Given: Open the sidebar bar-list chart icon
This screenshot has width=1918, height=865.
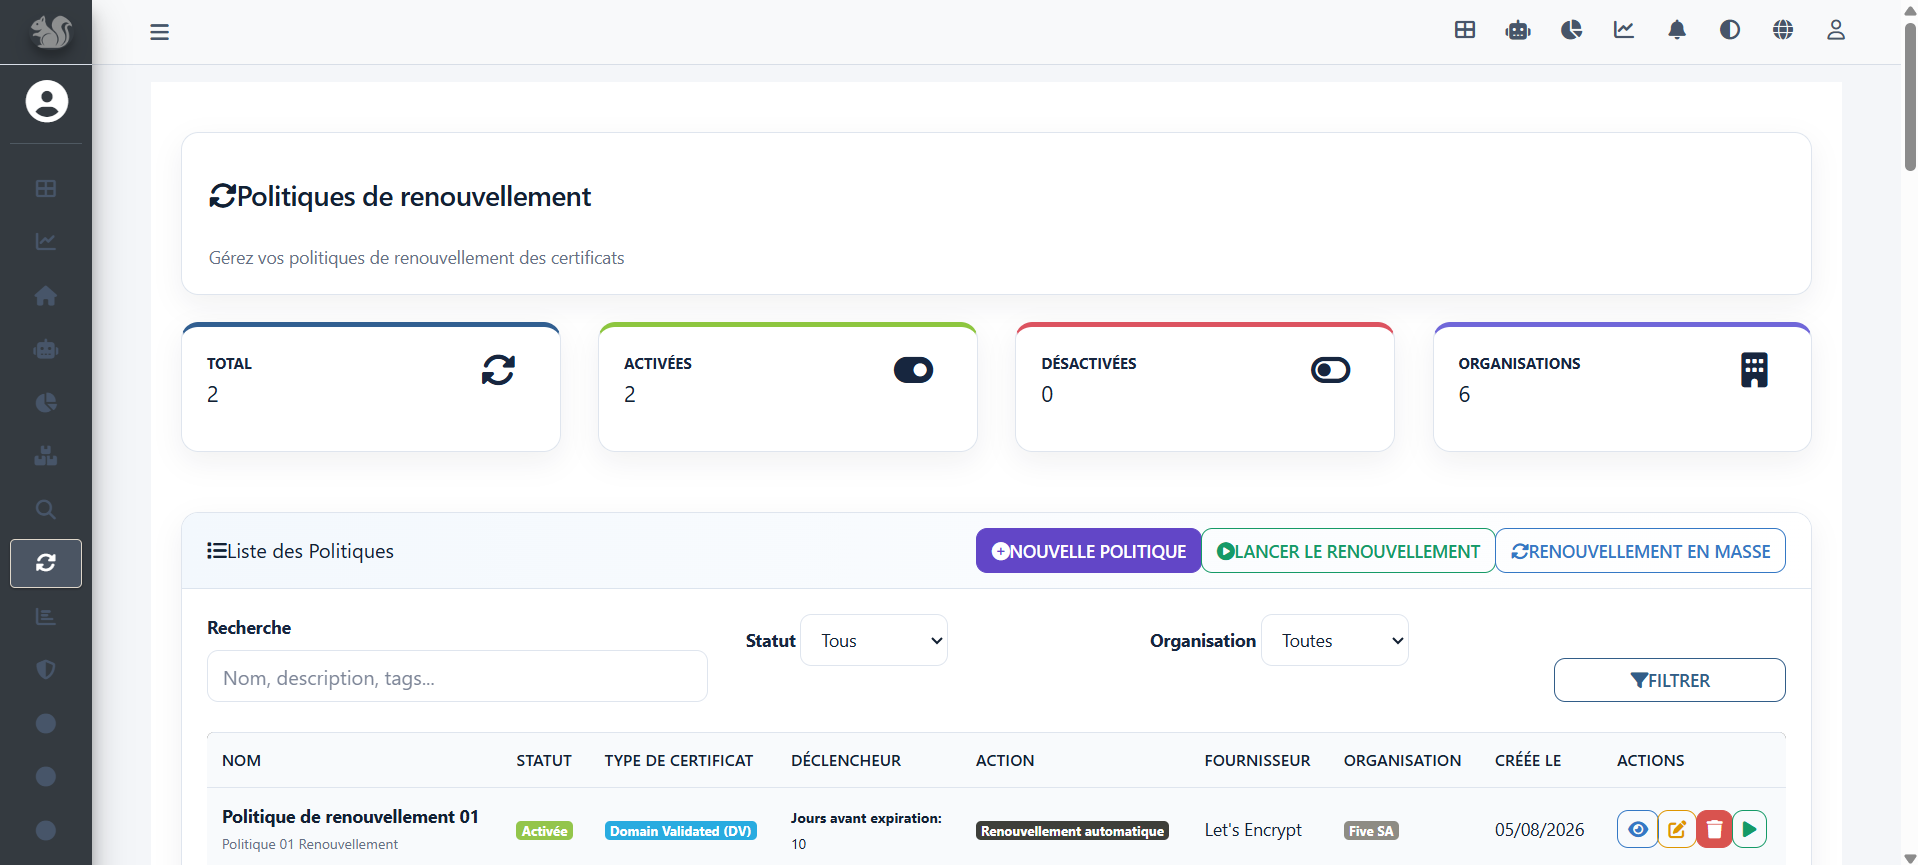Looking at the screenshot, I should 46,616.
